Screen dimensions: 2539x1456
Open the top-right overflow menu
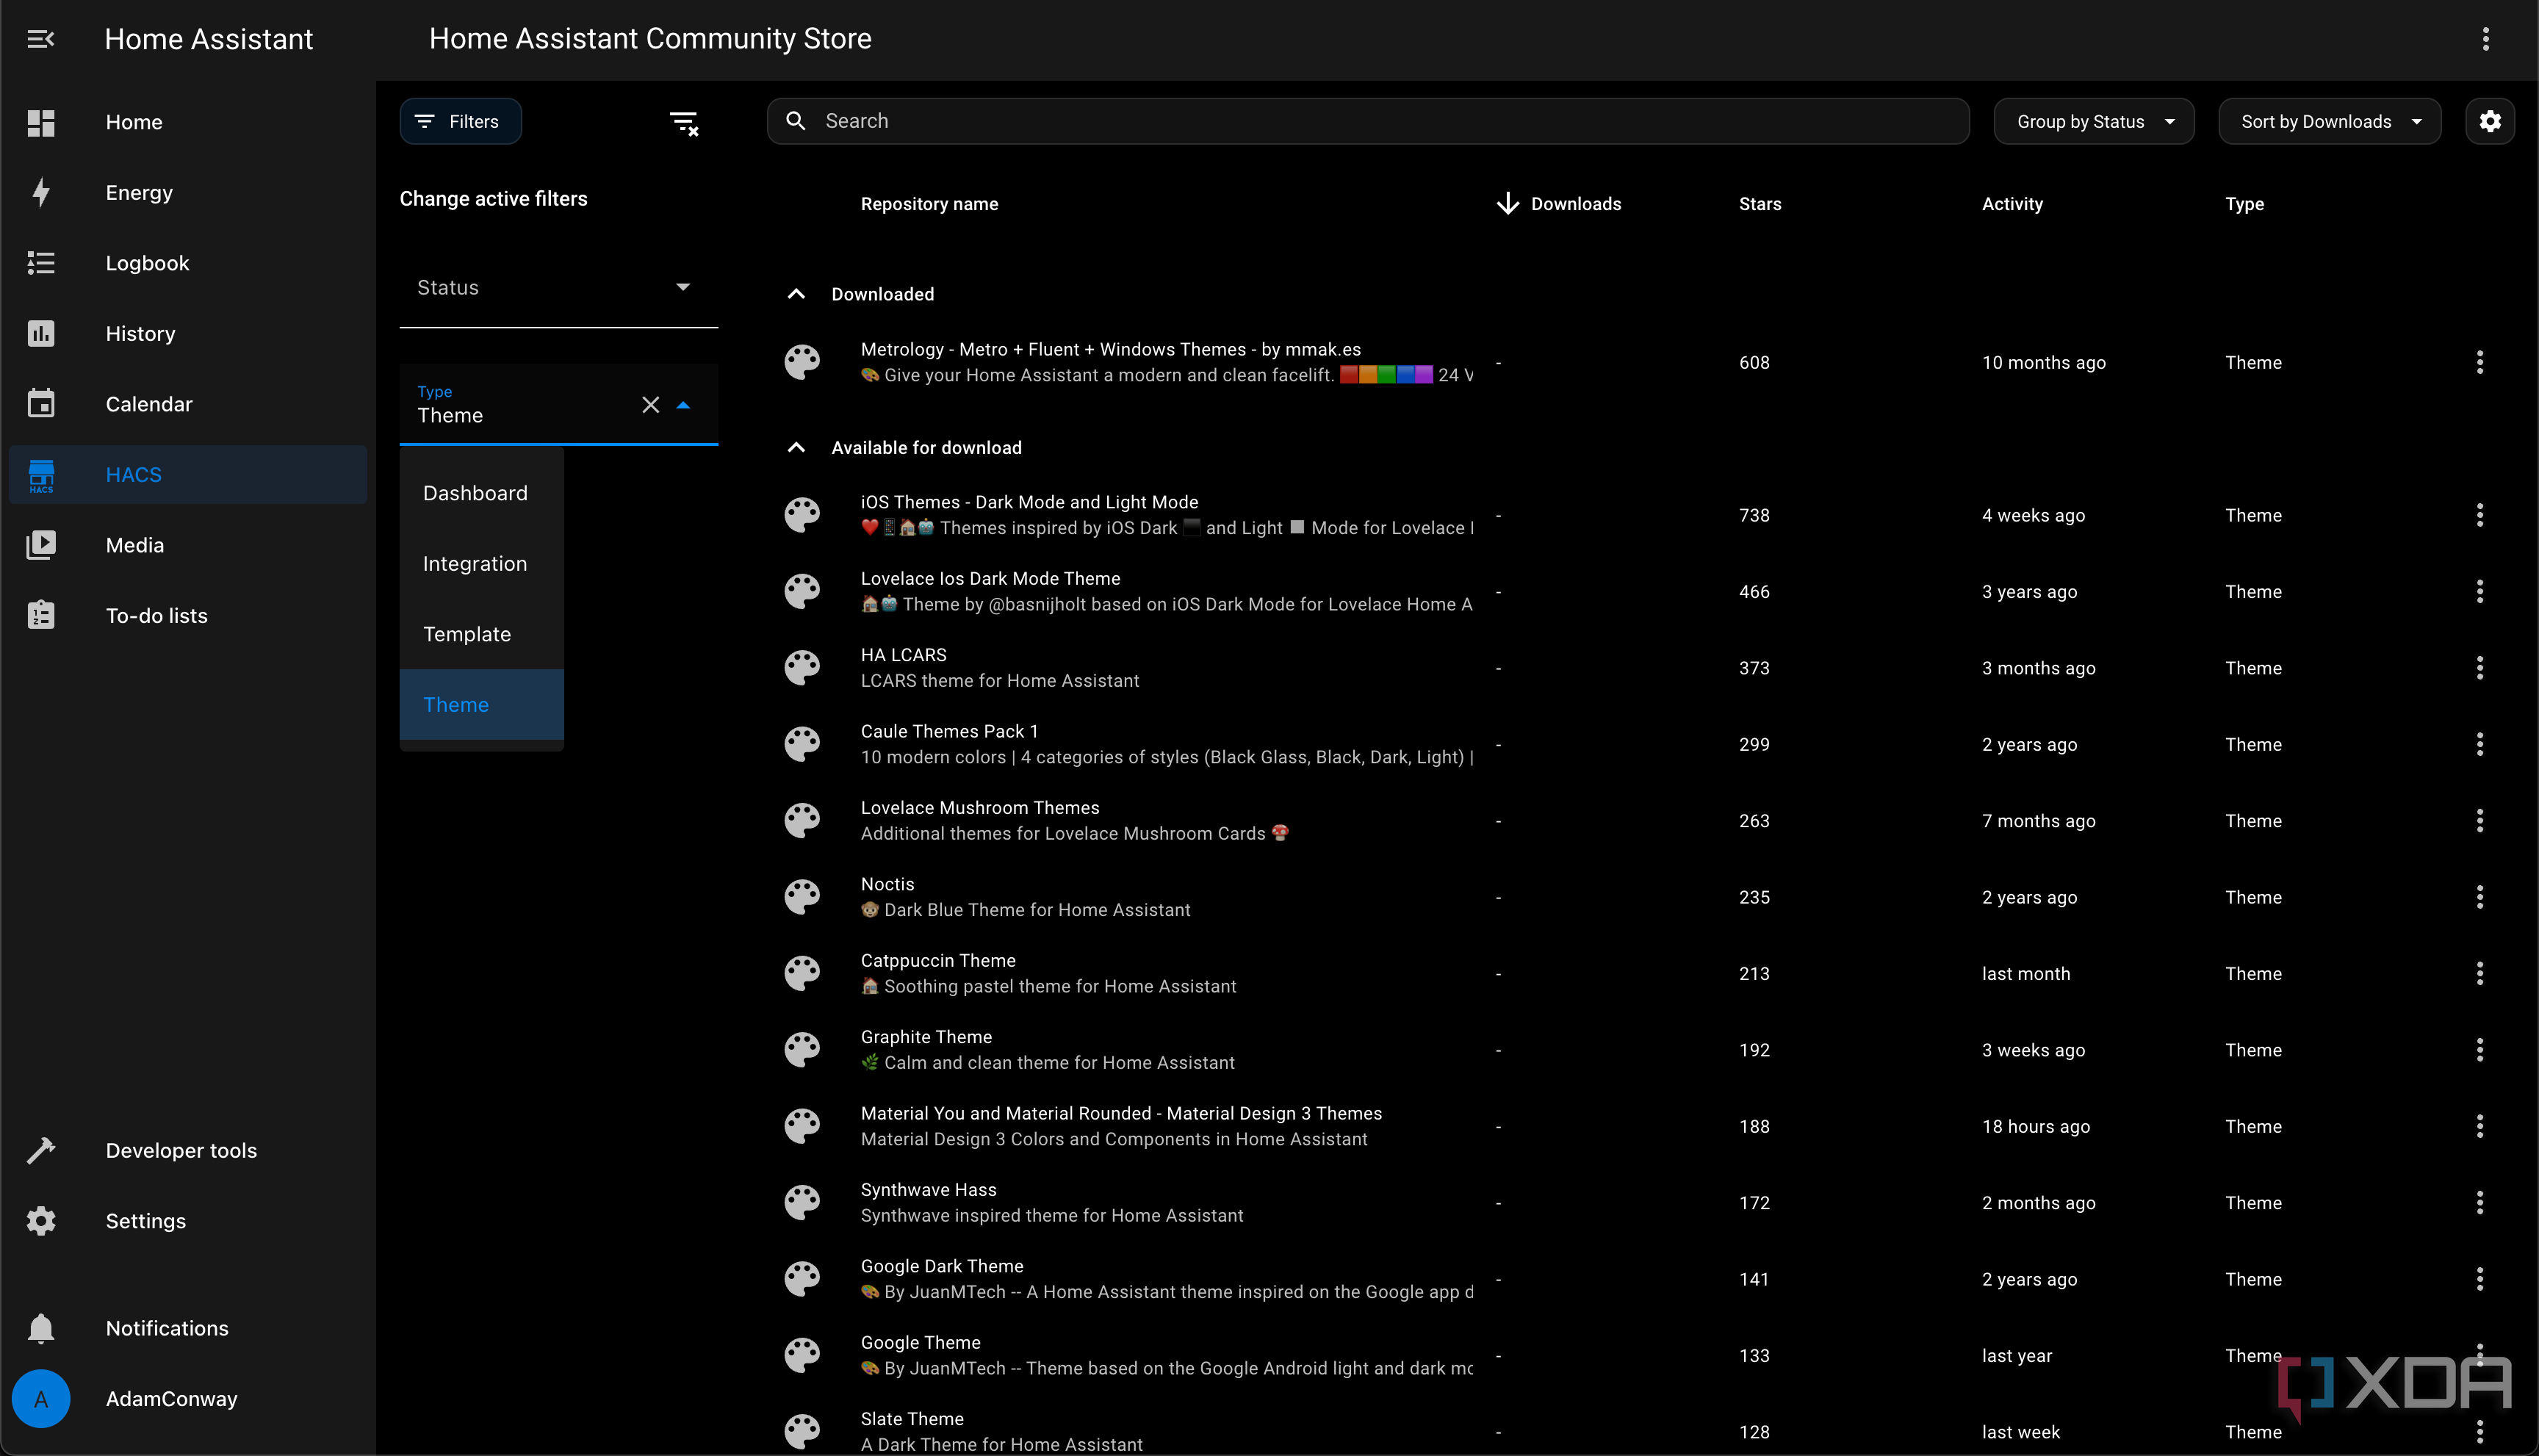click(x=2486, y=39)
